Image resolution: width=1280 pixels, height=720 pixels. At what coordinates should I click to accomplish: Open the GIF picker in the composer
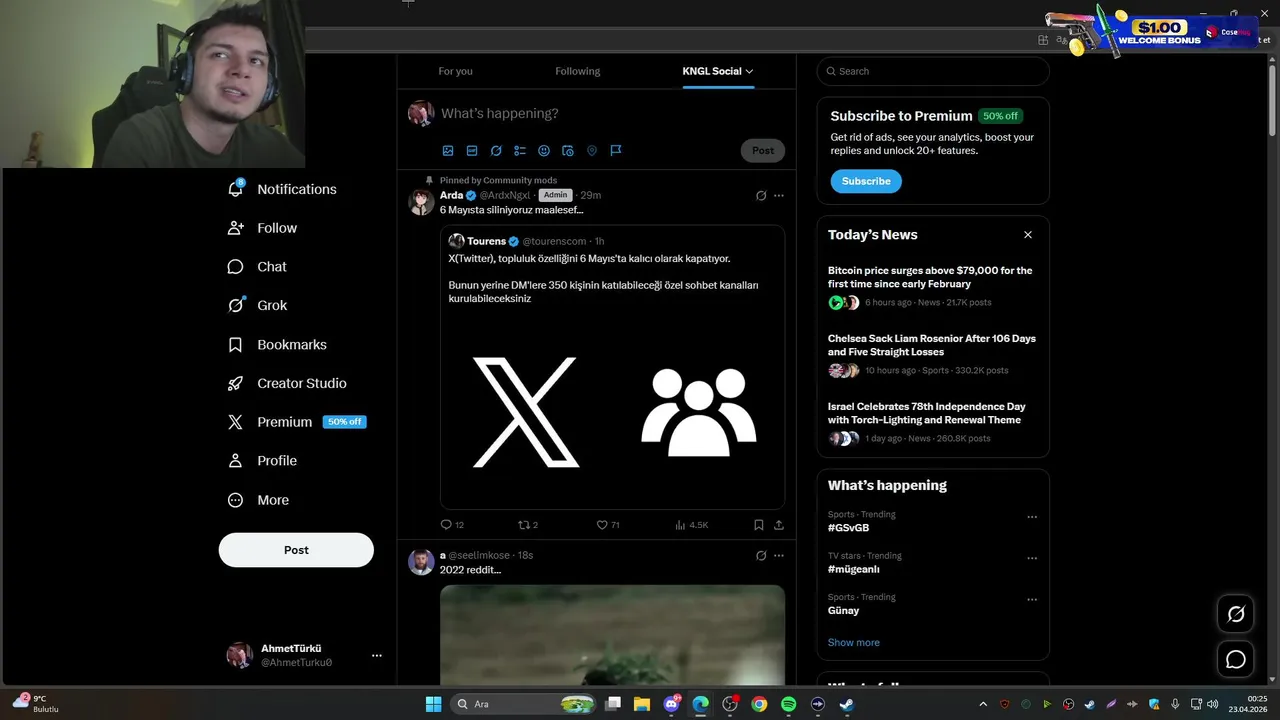coord(472,150)
